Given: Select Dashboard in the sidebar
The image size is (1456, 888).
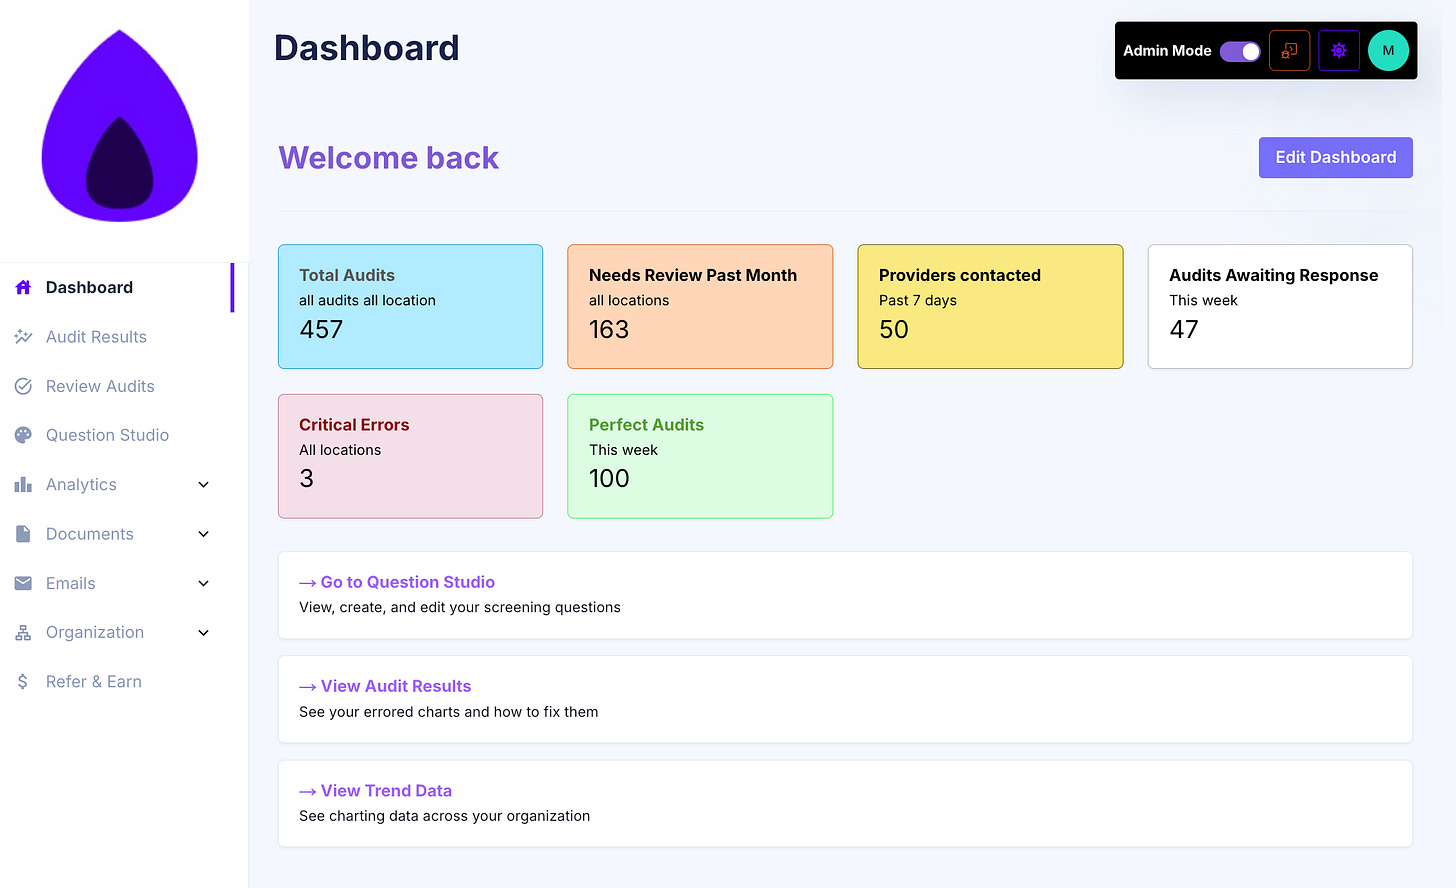Looking at the screenshot, I should [117, 288].
